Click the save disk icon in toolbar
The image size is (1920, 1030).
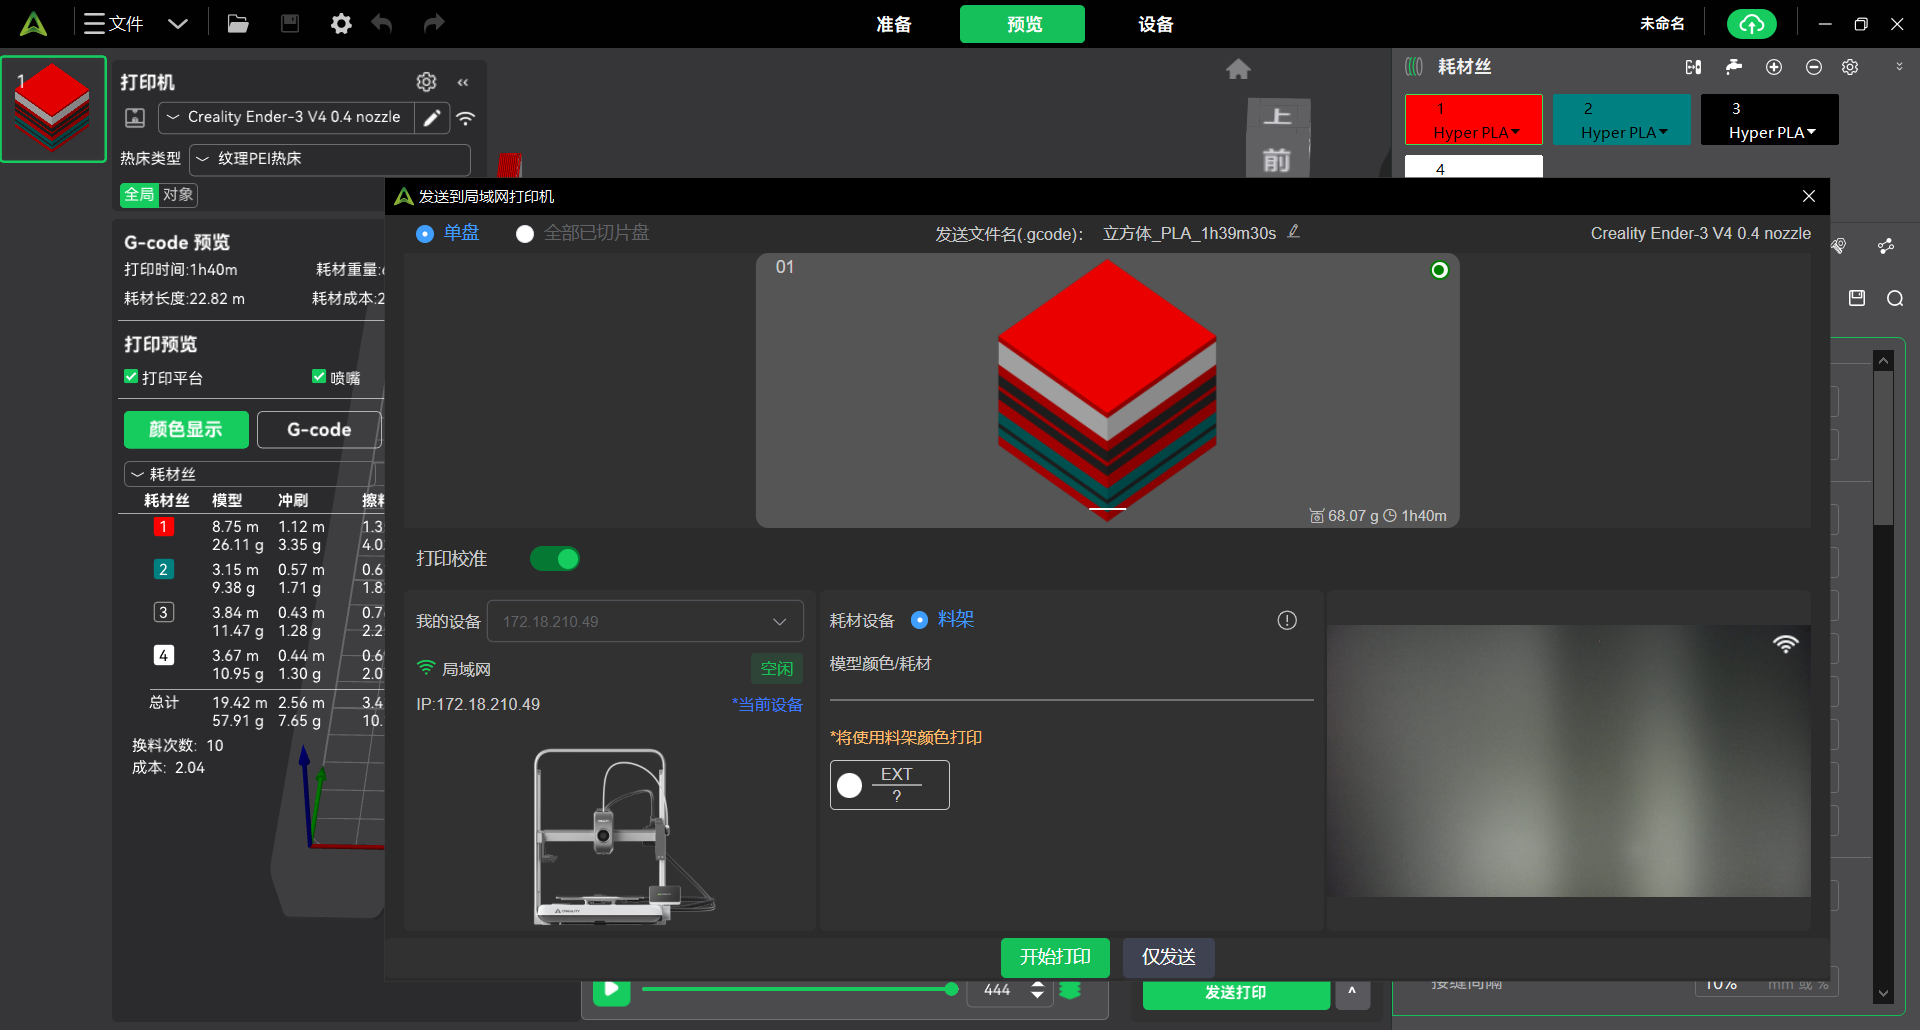(x=290, y=24)
